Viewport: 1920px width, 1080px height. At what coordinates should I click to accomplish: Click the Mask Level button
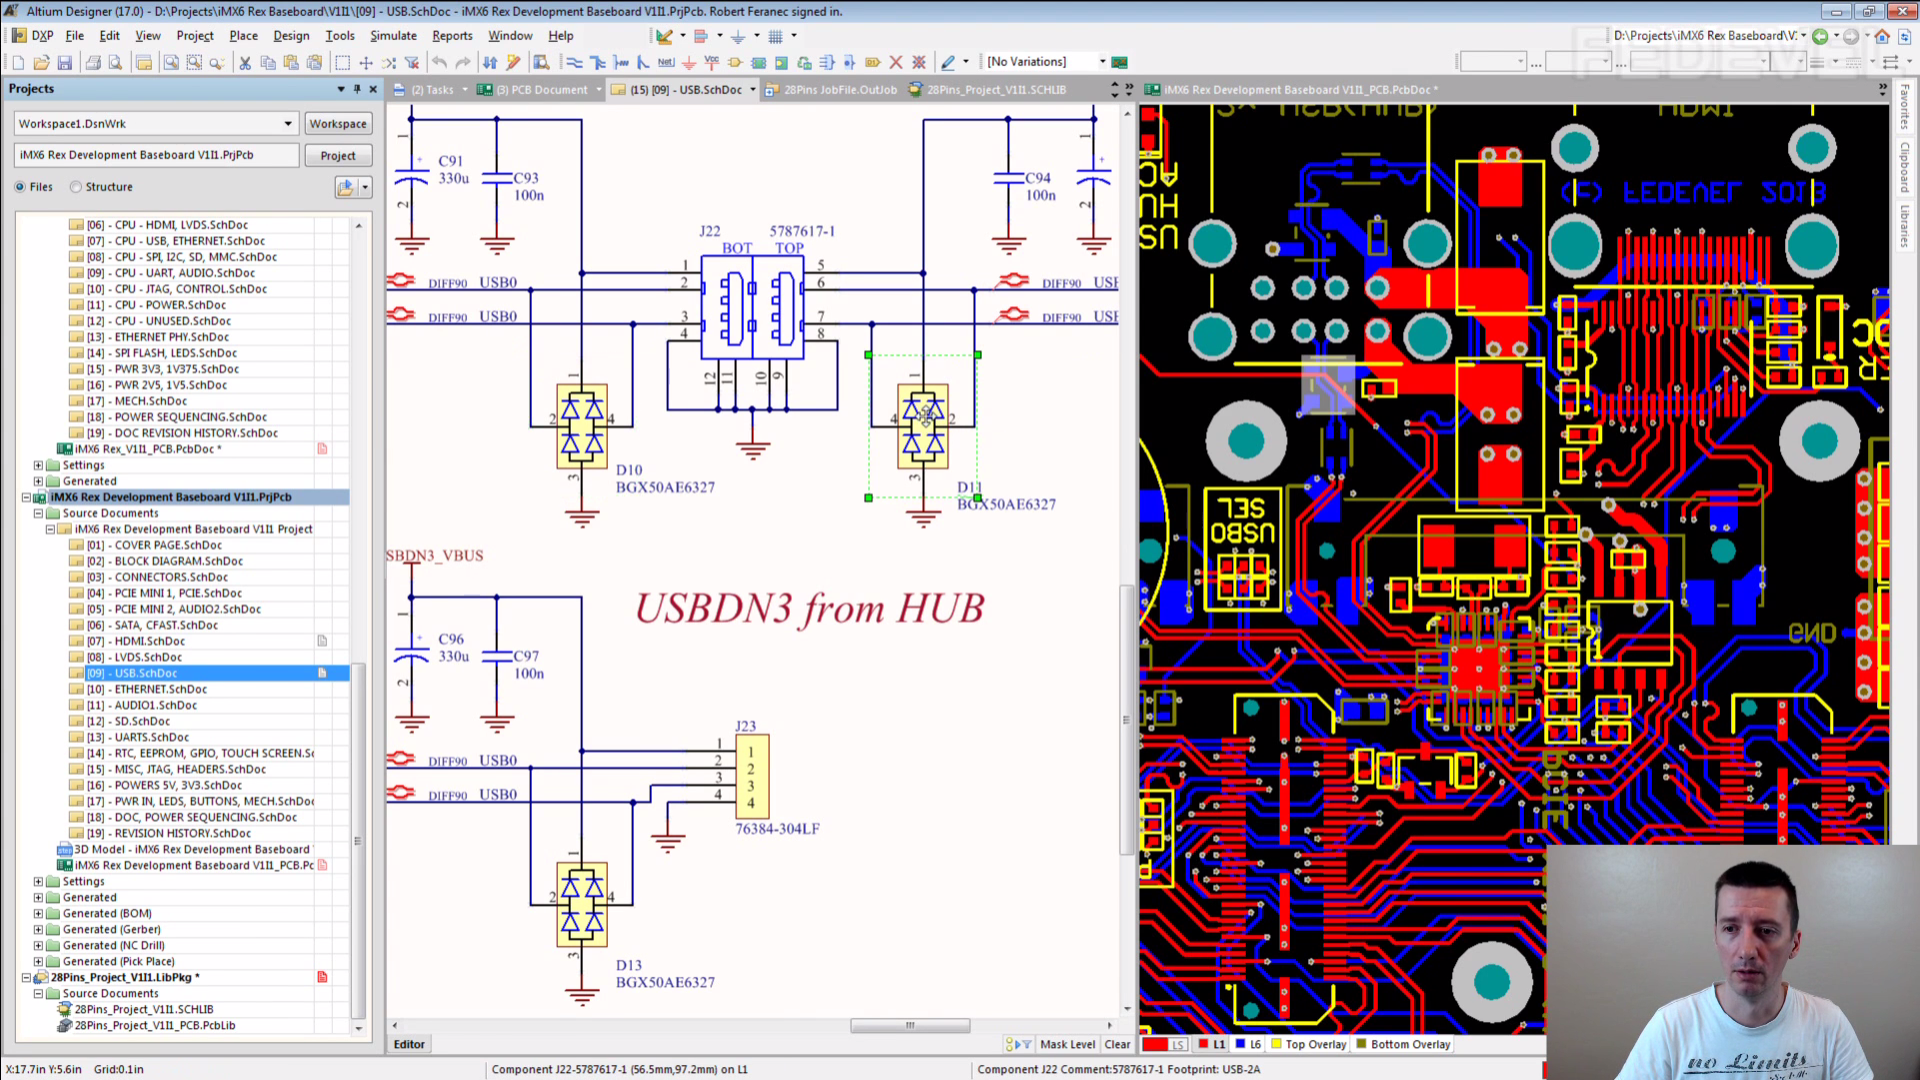1067,1044
